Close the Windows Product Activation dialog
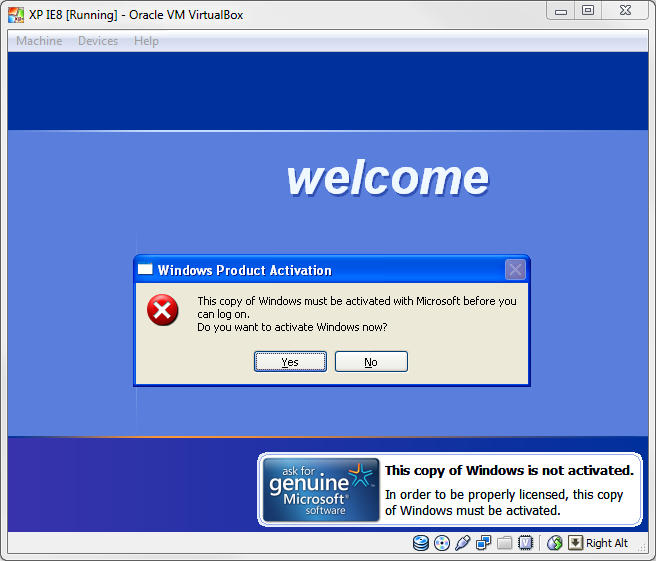Screen dimensions: 656x561 click(515, 269)
